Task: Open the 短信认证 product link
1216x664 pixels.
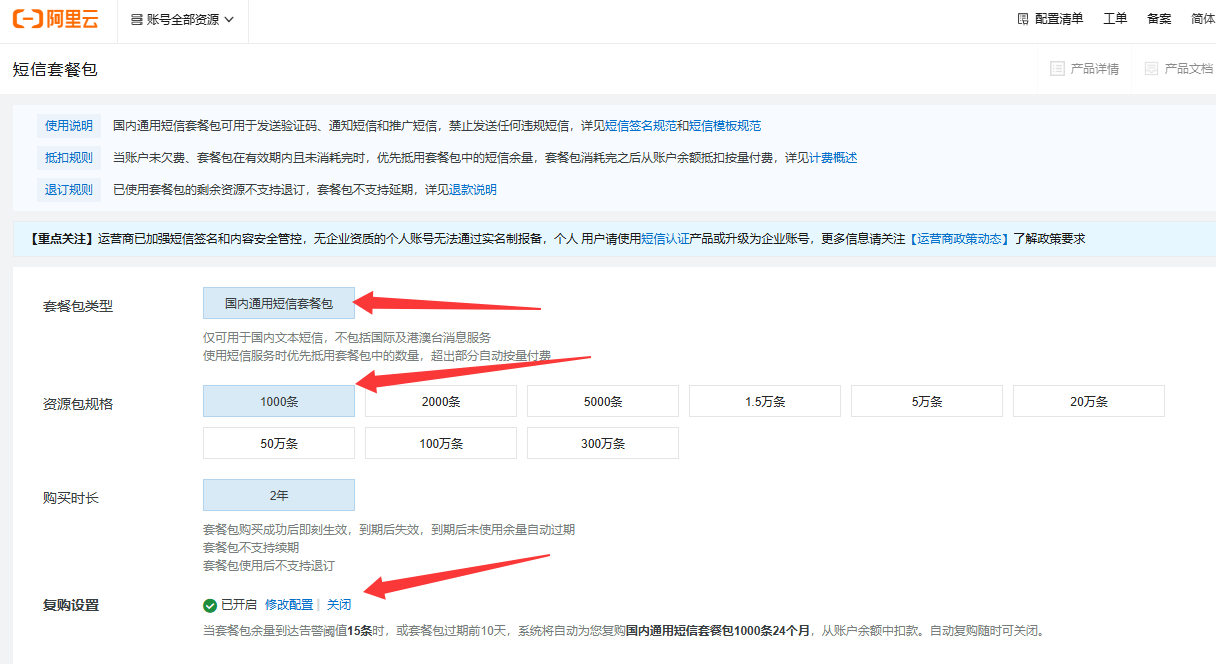Action: pos(665,239)
